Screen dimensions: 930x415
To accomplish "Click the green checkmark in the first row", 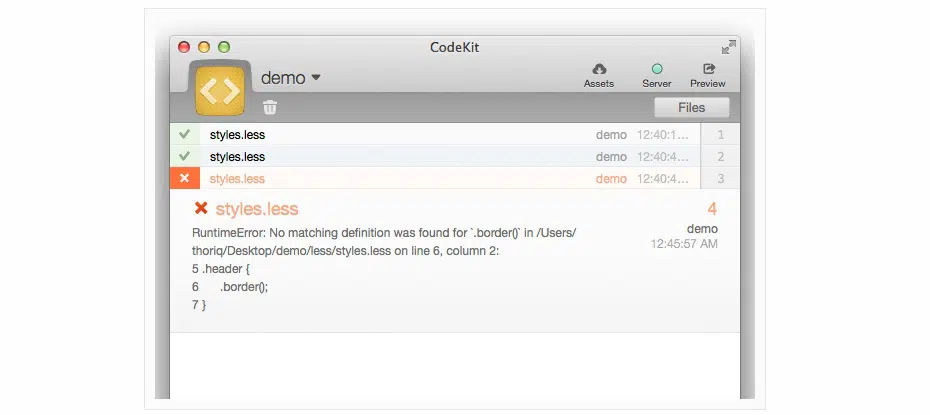I will [184, 134].
